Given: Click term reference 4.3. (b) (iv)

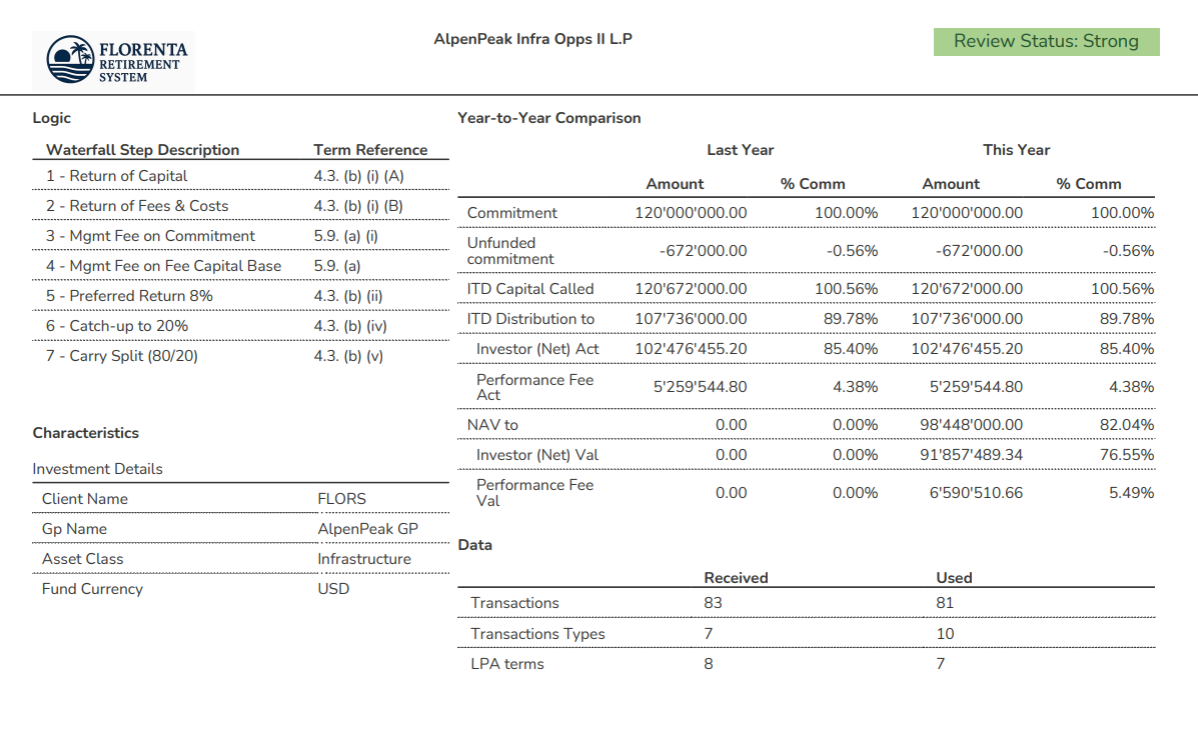Looking at the screenshot, I should click(x=350, y=326).
